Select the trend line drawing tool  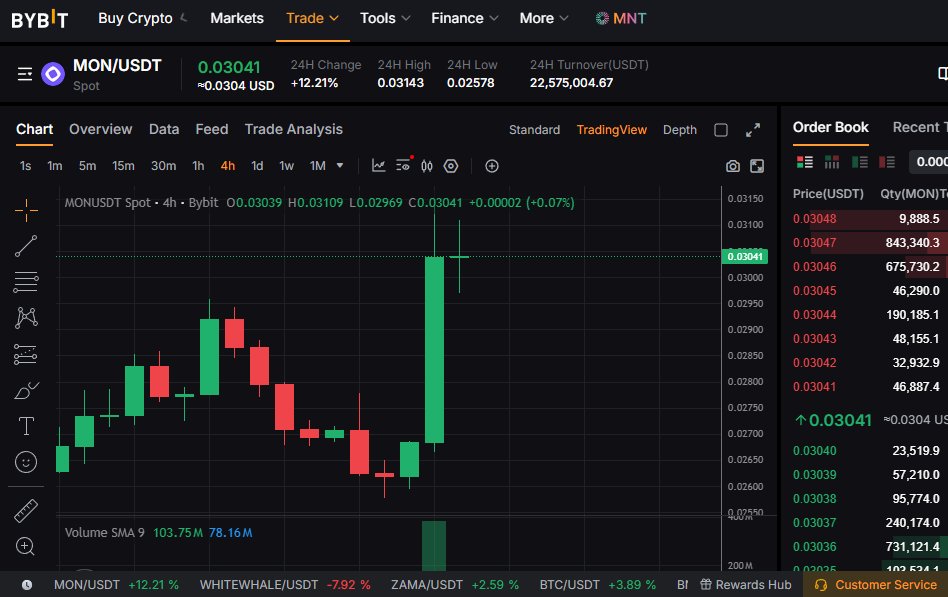click(26, 246)
